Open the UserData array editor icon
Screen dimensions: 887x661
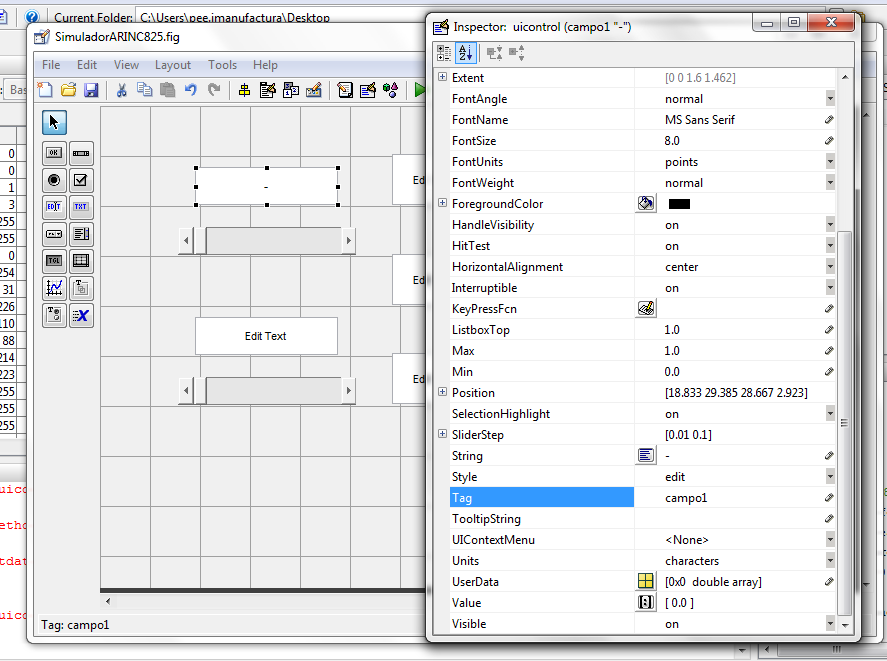tap(646, 581)
